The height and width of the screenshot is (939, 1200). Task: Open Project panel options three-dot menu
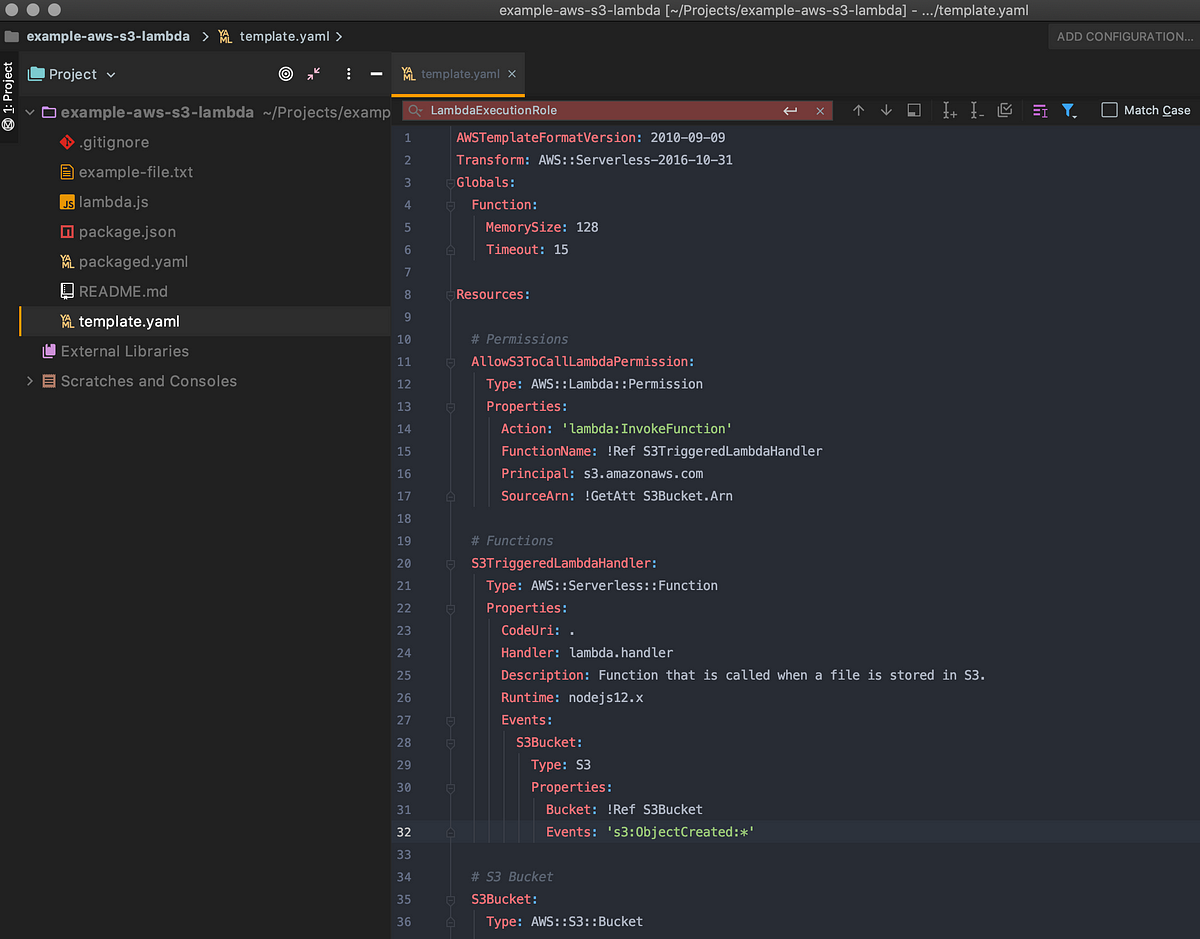[348, 74]
